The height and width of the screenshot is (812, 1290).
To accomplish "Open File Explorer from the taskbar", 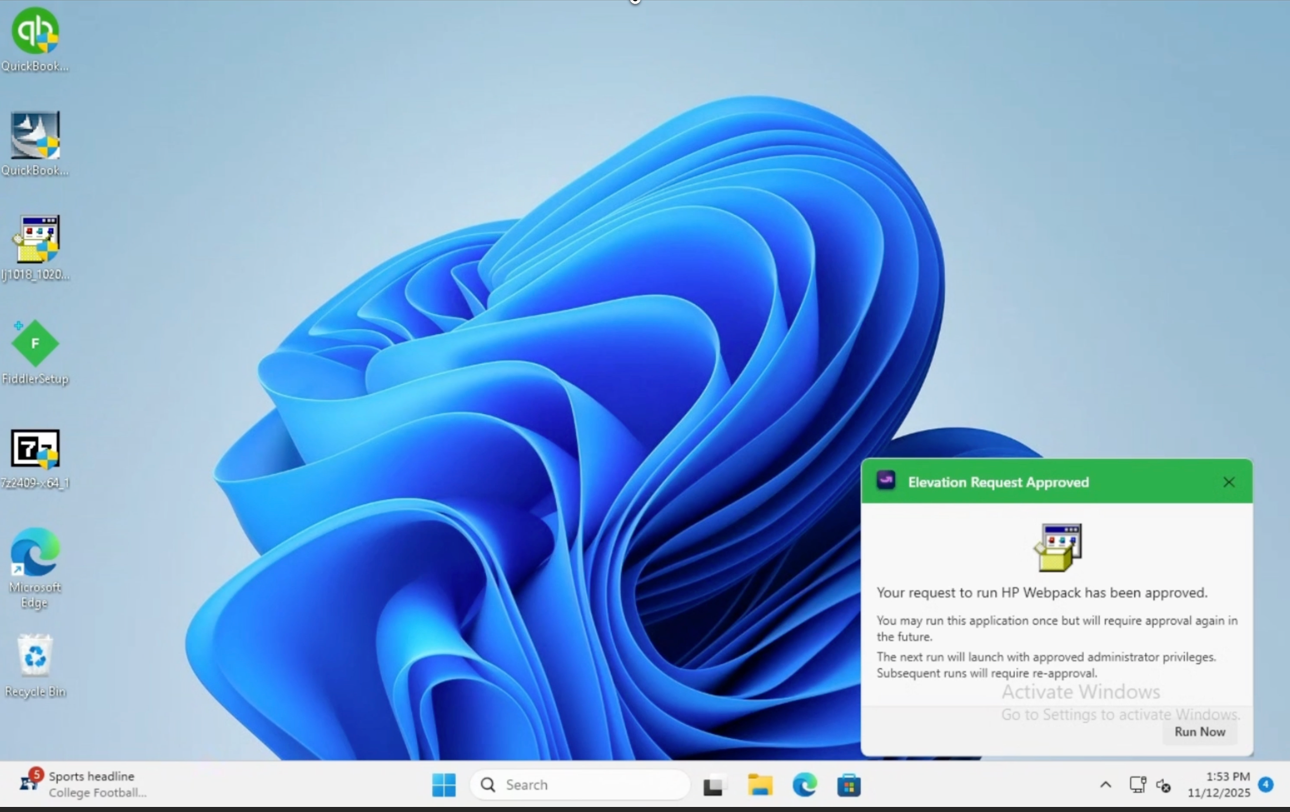I will click(x=760, y=785).
